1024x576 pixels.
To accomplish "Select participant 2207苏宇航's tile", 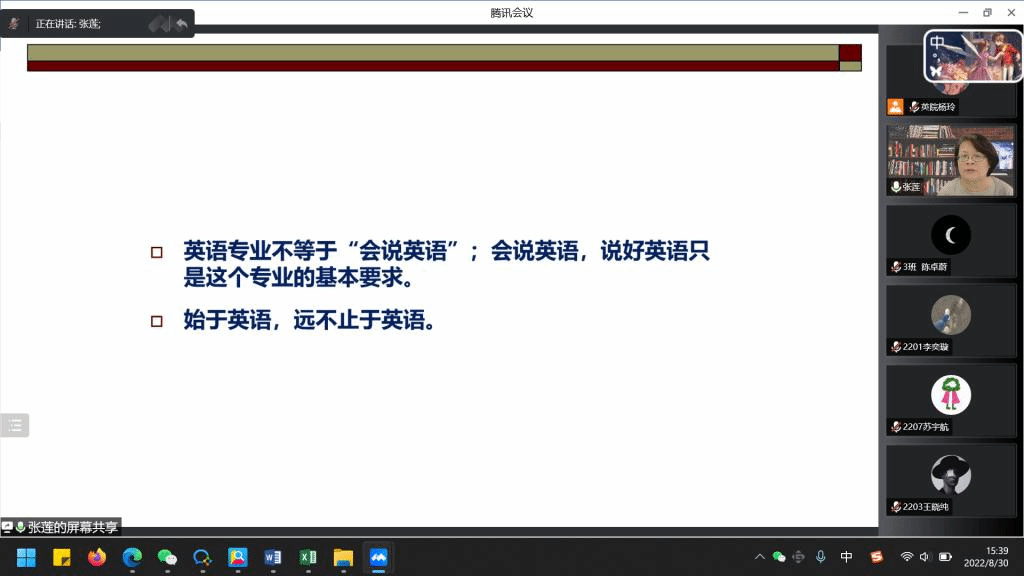I will tap(950, 400).
